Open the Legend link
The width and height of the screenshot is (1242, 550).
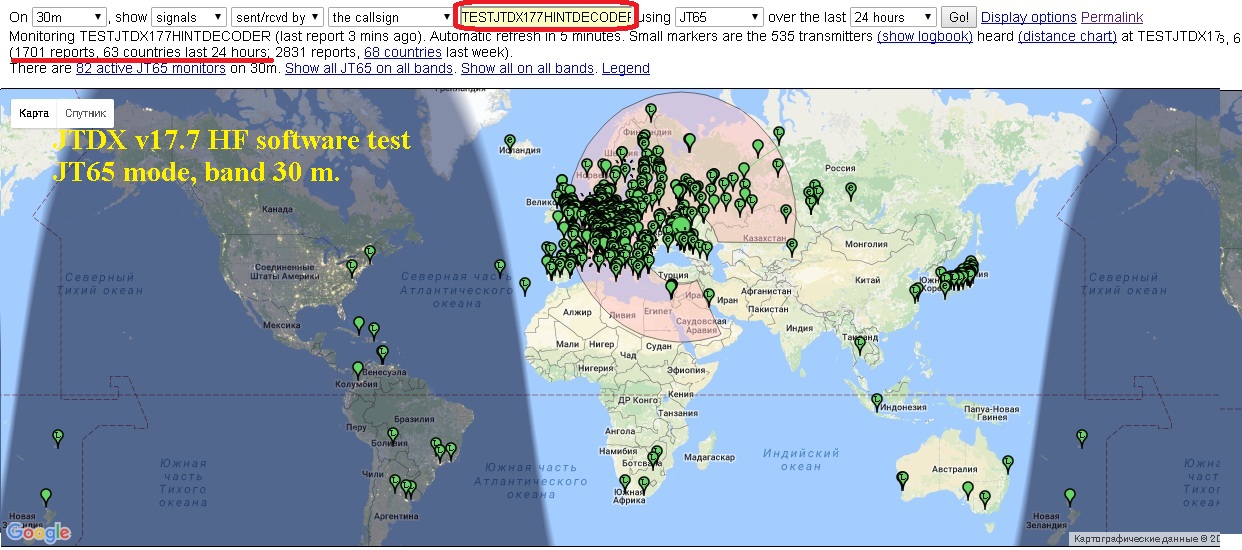625,68
